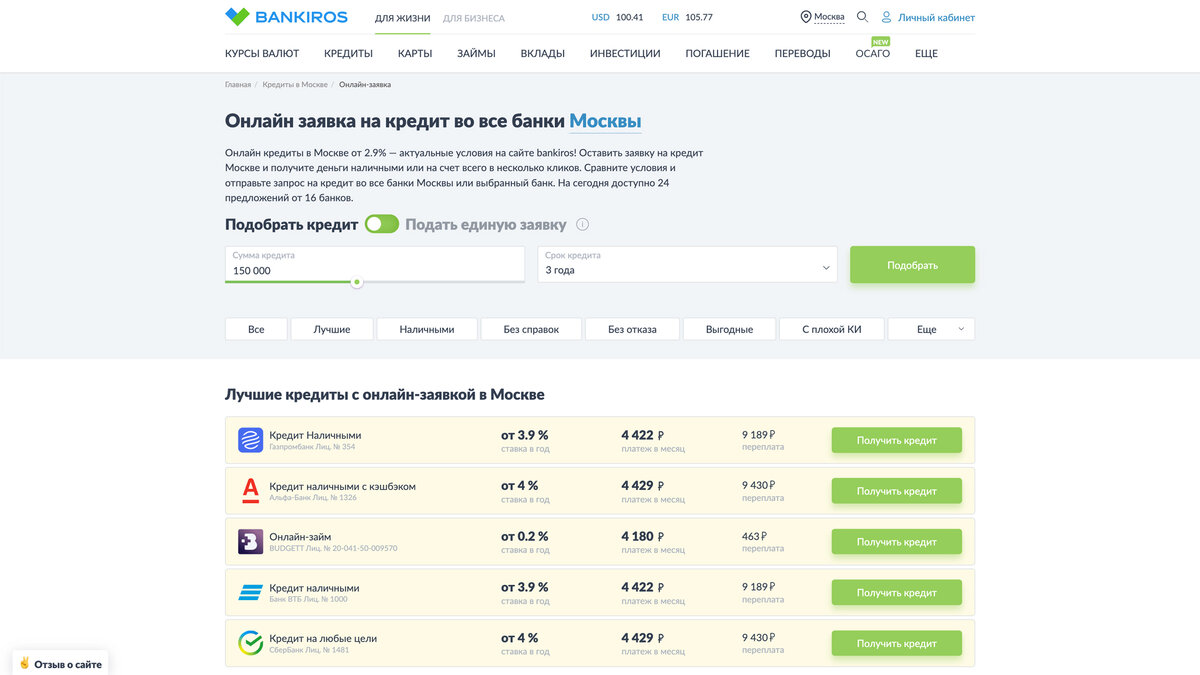
Task: Open ОСАГО menu item
Action: click(x=873, y=54)
